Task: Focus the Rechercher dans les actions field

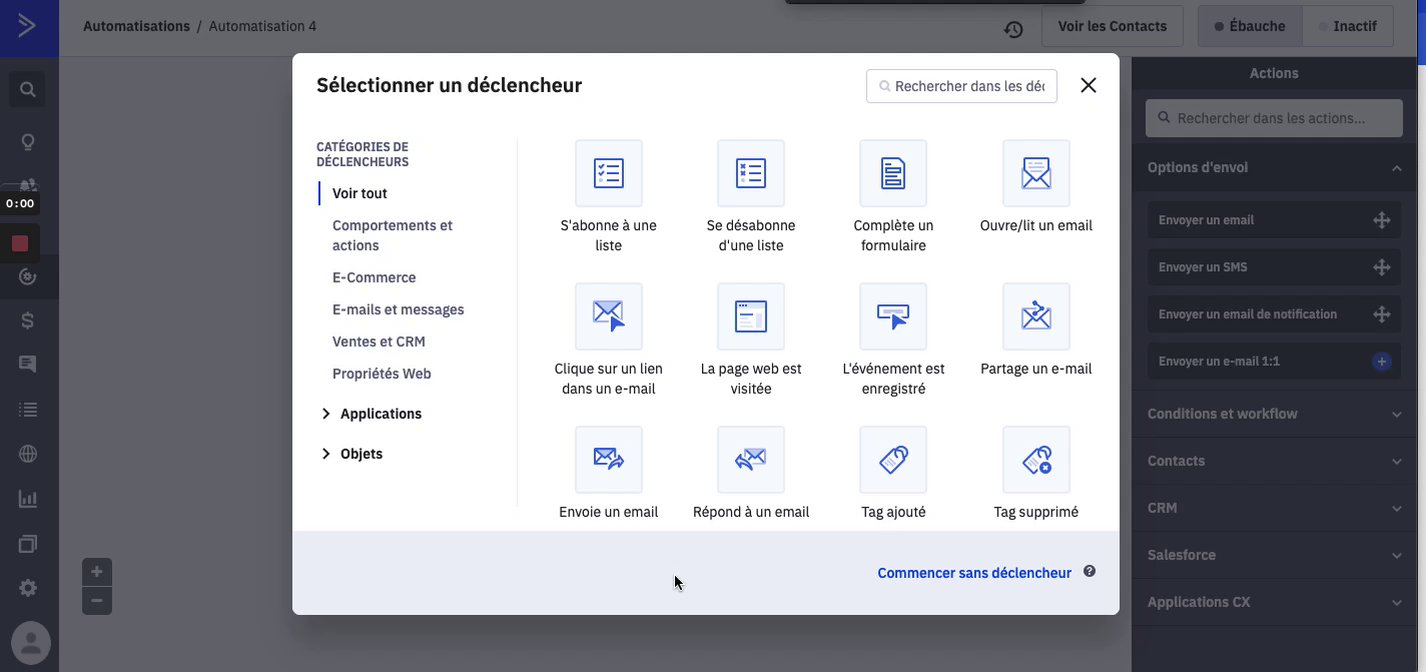Action: coord(1274,118)
